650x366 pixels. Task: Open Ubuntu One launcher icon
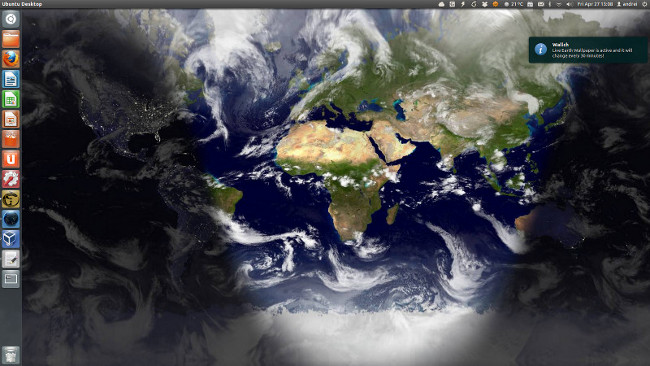11,159
